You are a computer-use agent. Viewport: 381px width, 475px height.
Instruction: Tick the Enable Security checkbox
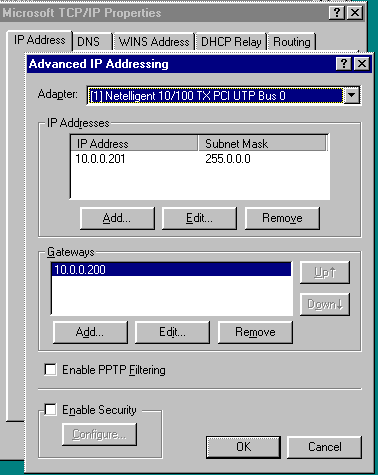[50, 410]
